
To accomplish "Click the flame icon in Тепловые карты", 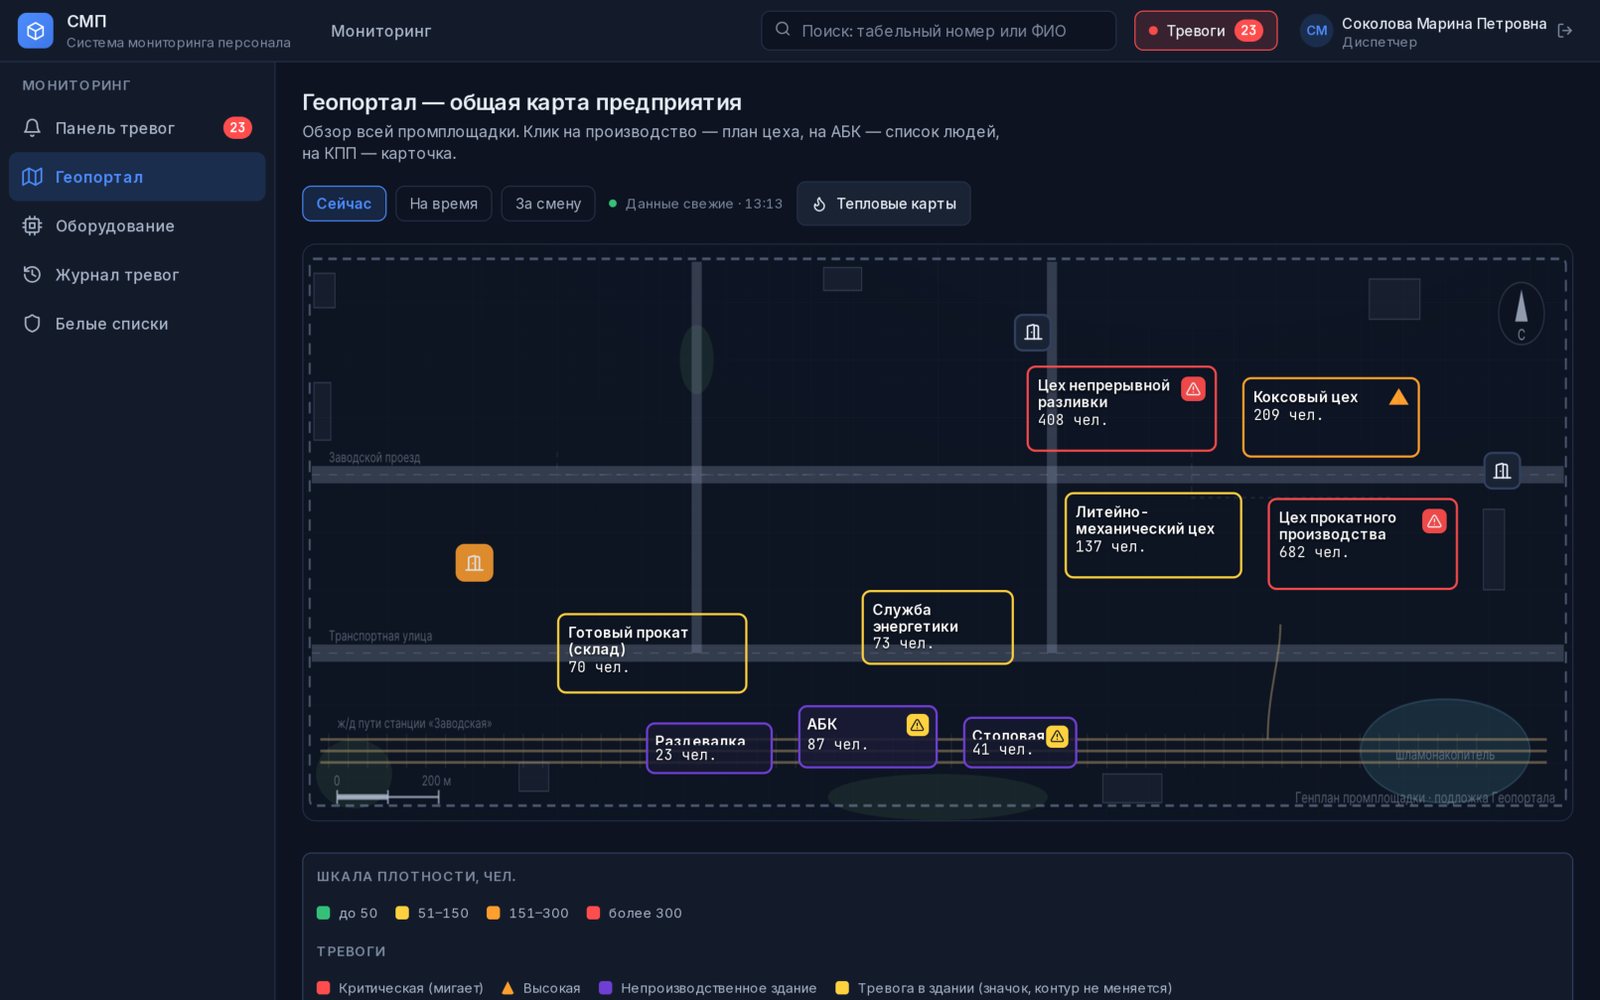I will (x=819, y=204).
